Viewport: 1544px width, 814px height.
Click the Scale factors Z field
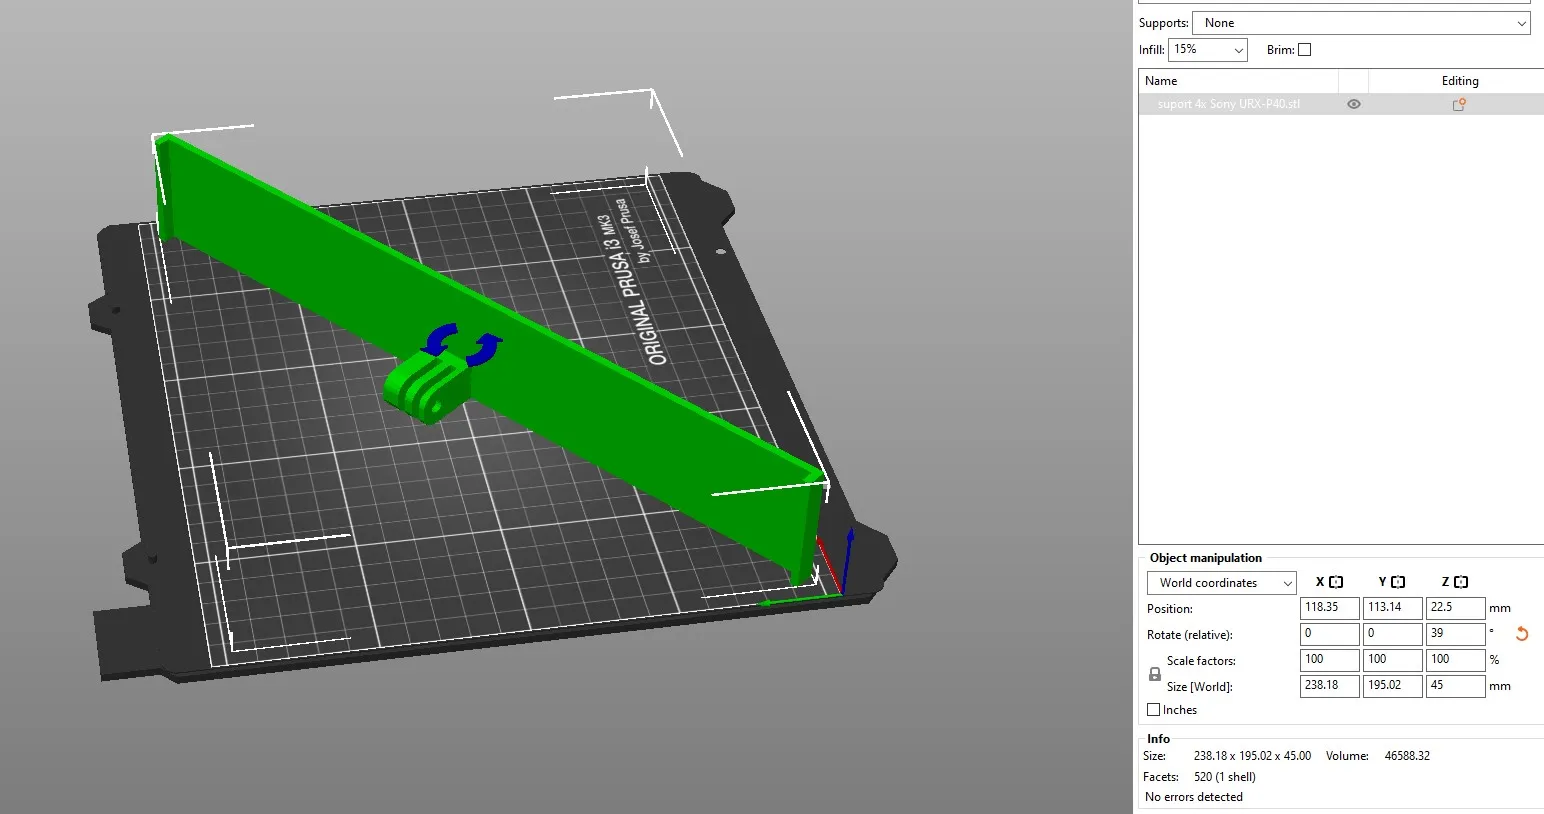pyautogui.click(x=1455, y=660)
